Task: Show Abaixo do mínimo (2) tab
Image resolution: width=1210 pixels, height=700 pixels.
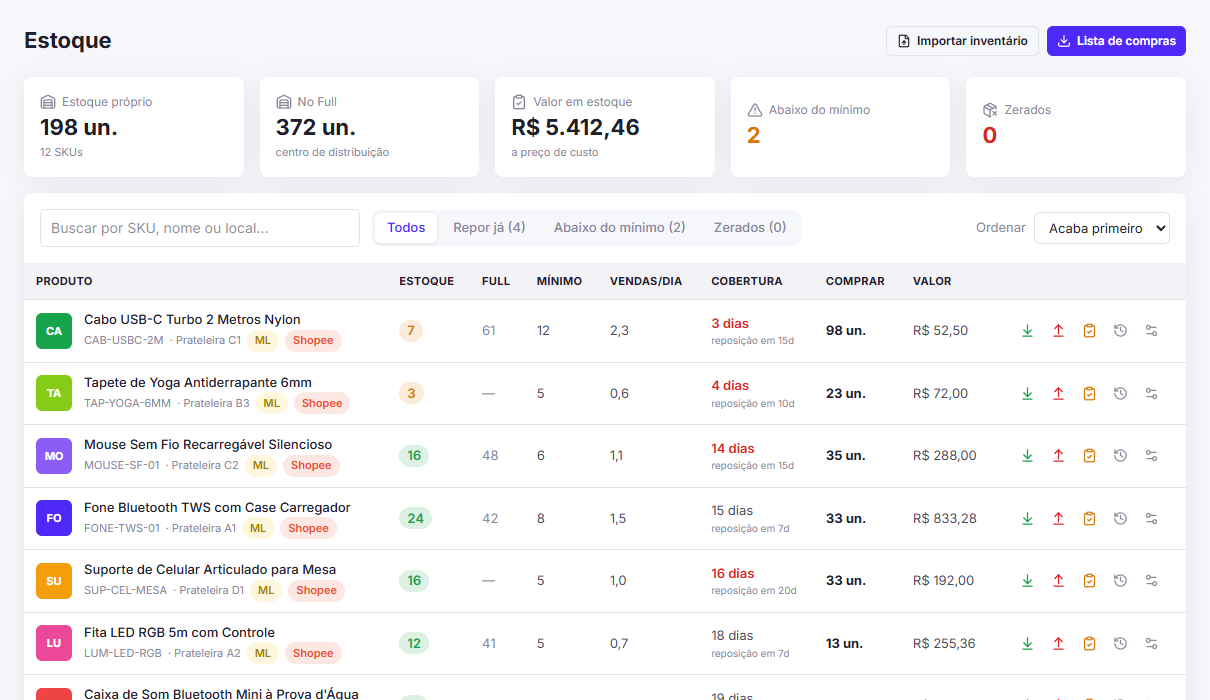Action: 620,228
